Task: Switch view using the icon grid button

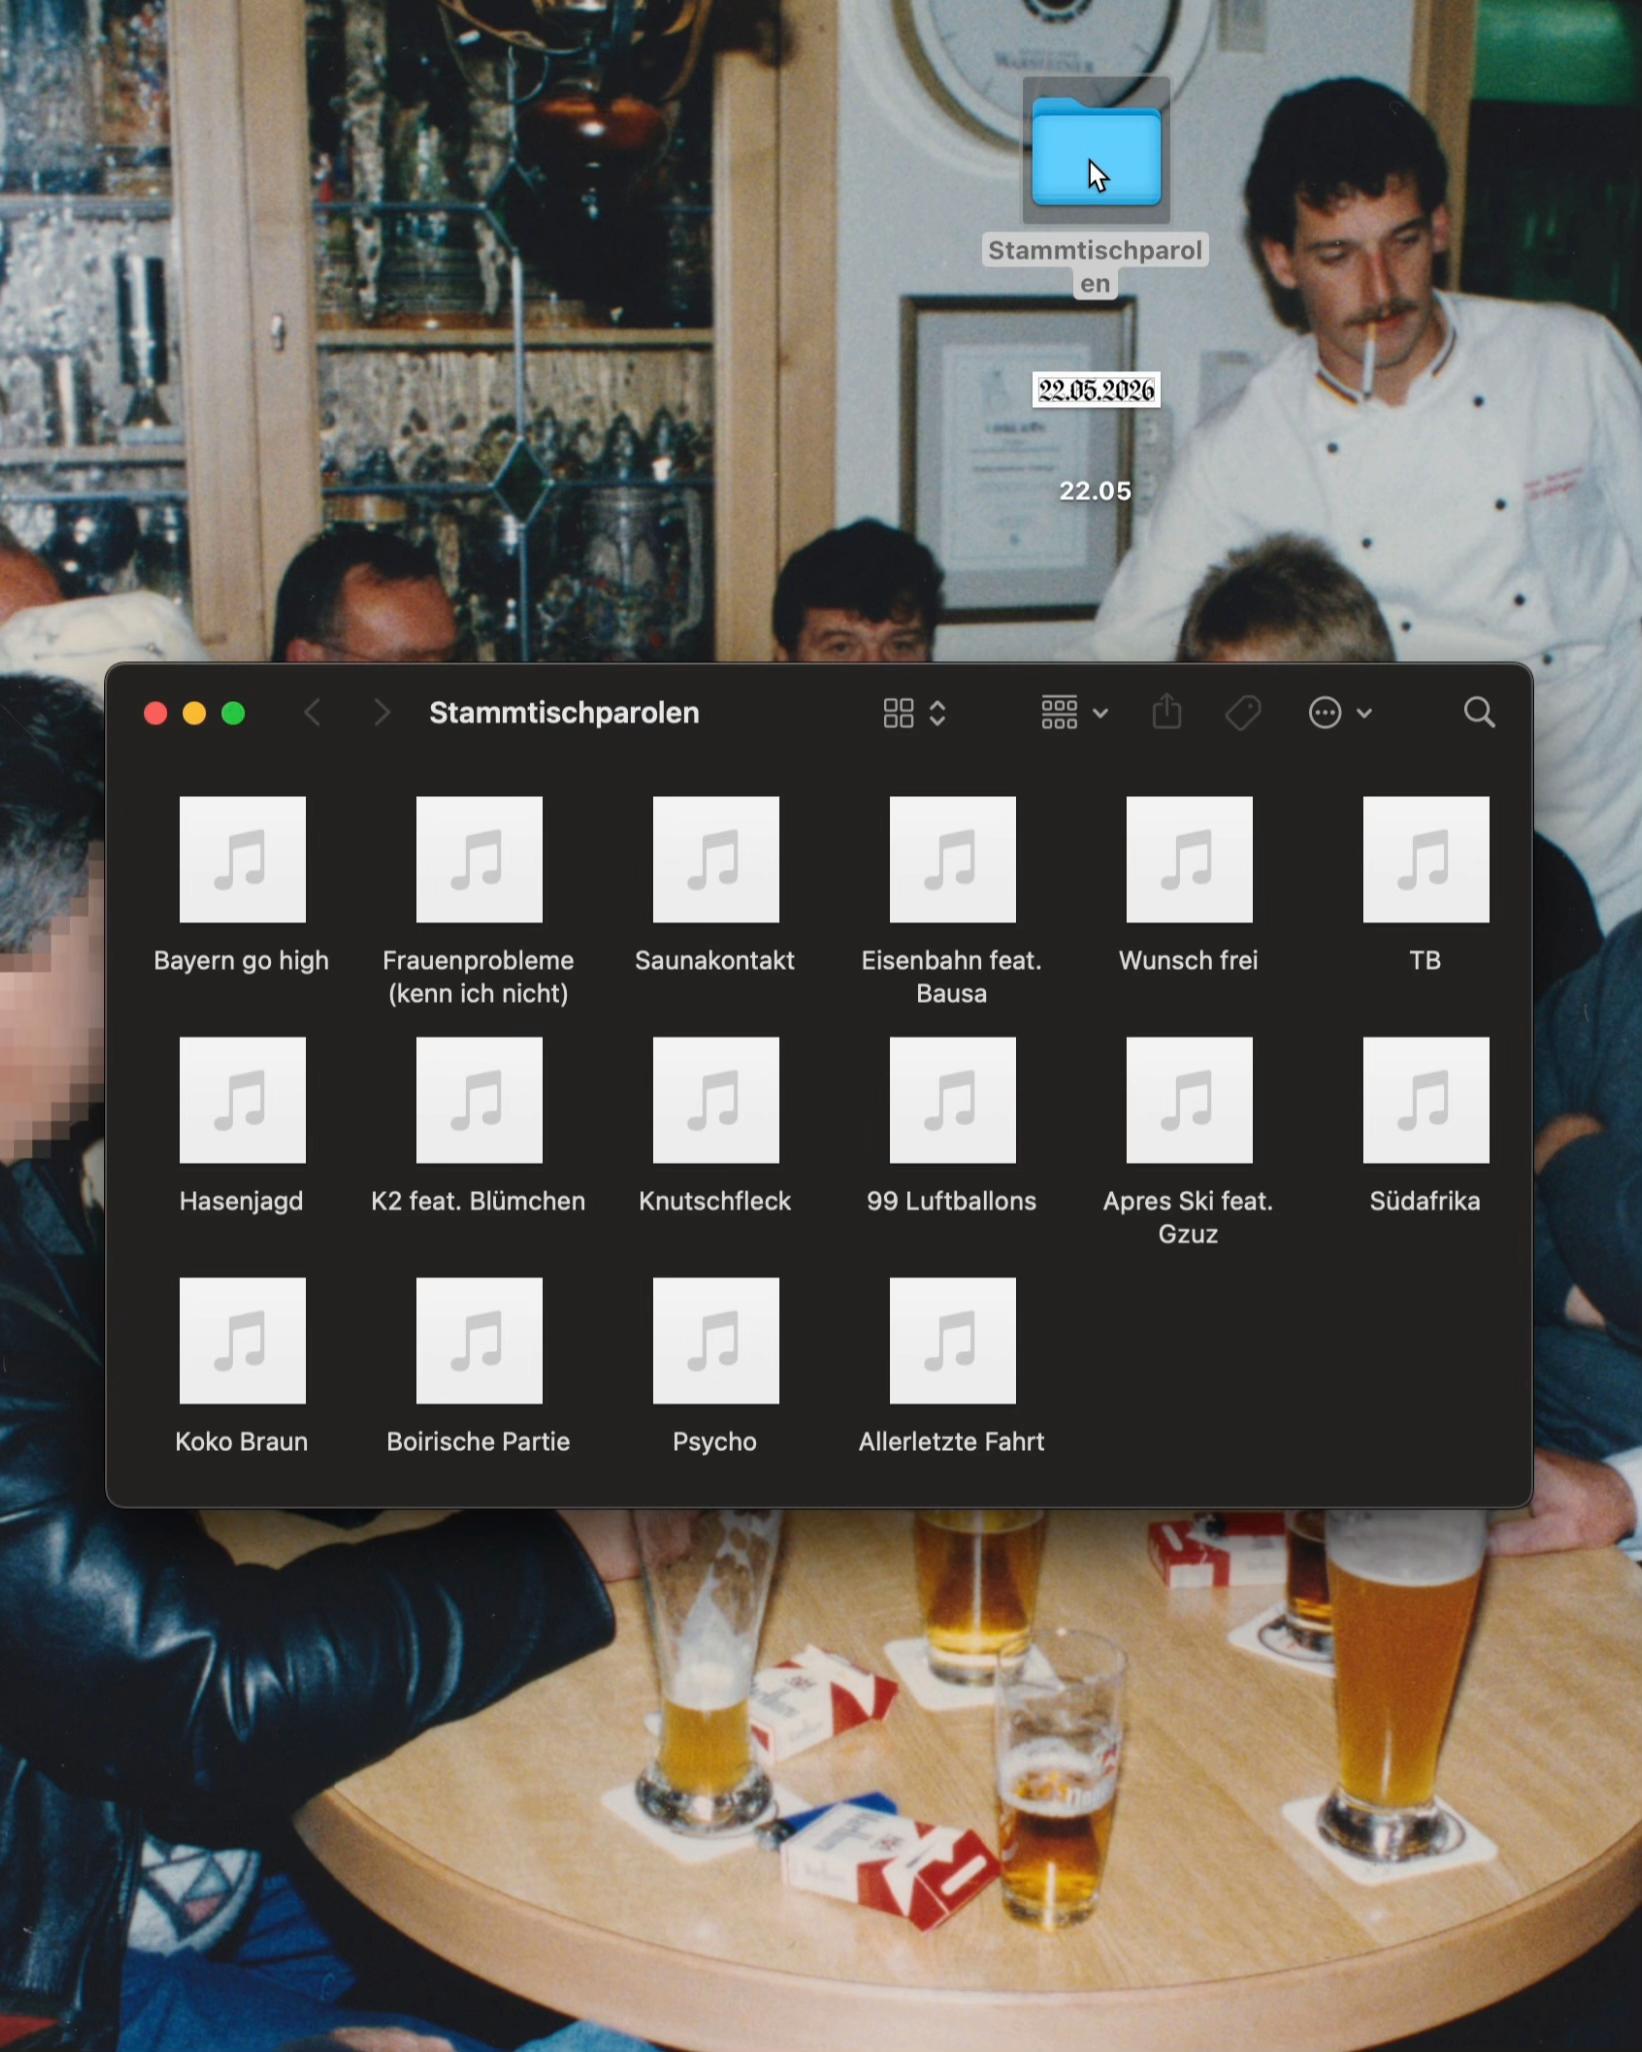Action: click(x=914, y=713)
